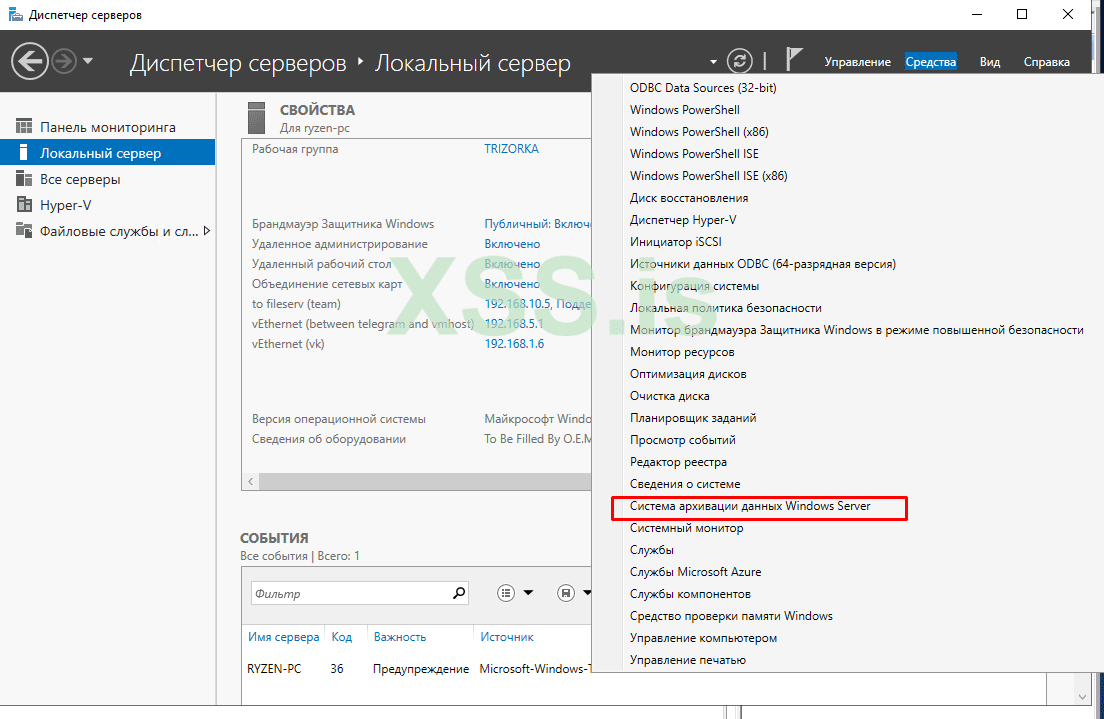Screen dimensions: 1104x719
Task: Click the 192.168.5.1 address link
Action: click(x=514, y=324)
